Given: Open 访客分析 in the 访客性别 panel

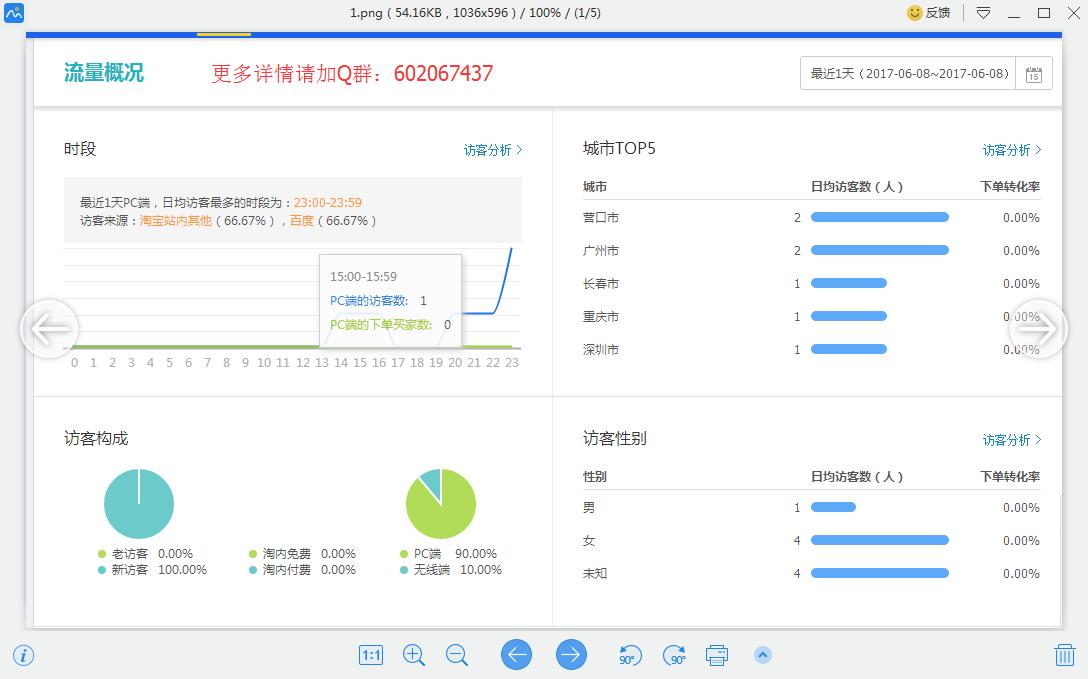Looking at the screenshot, I should pos(1008,438).
